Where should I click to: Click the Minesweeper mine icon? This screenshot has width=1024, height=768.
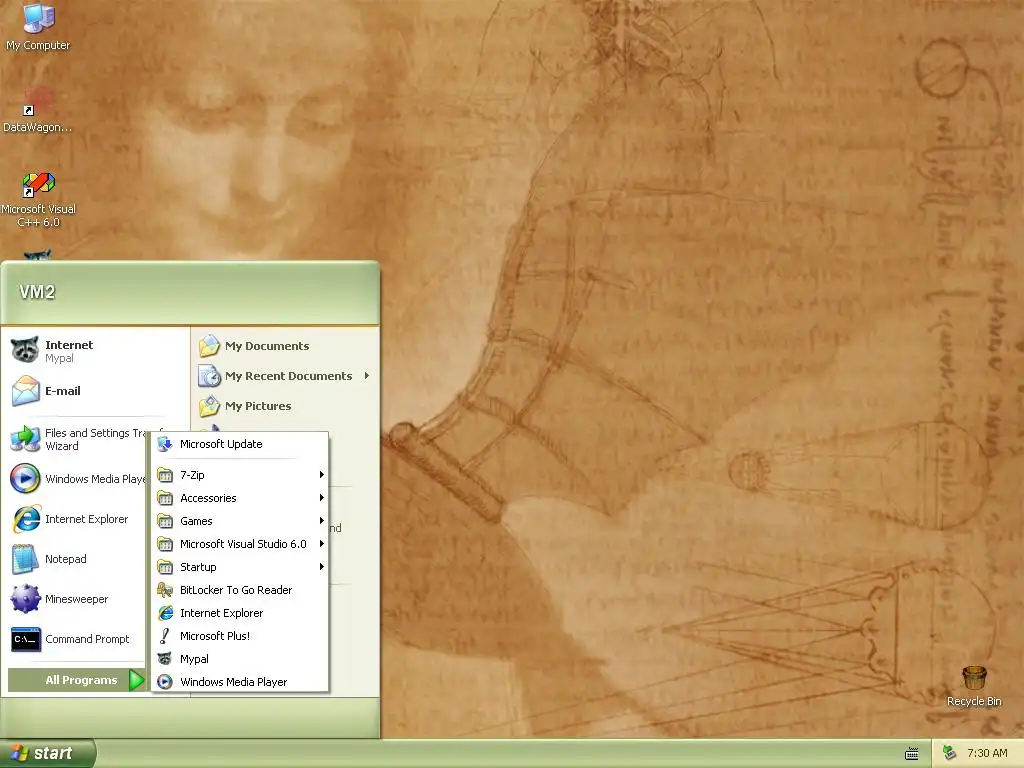(25, 599)
